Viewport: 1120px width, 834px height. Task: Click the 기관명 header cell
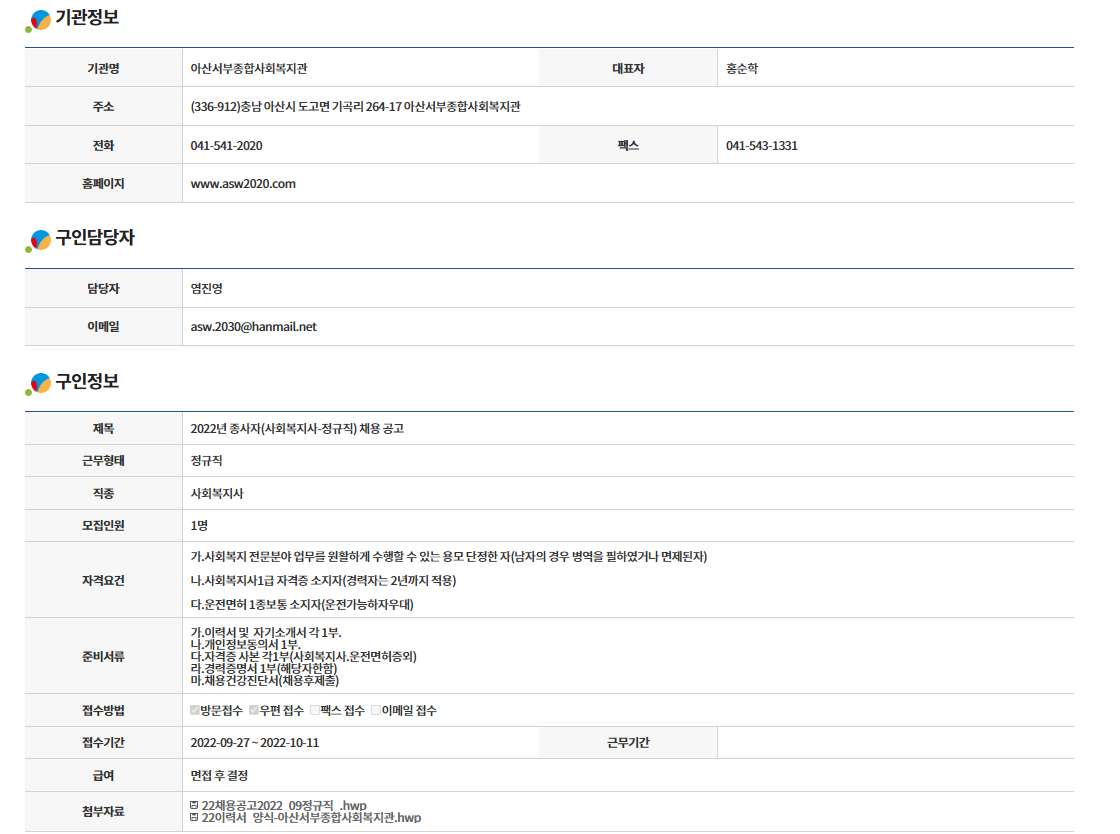coord(104,69)
